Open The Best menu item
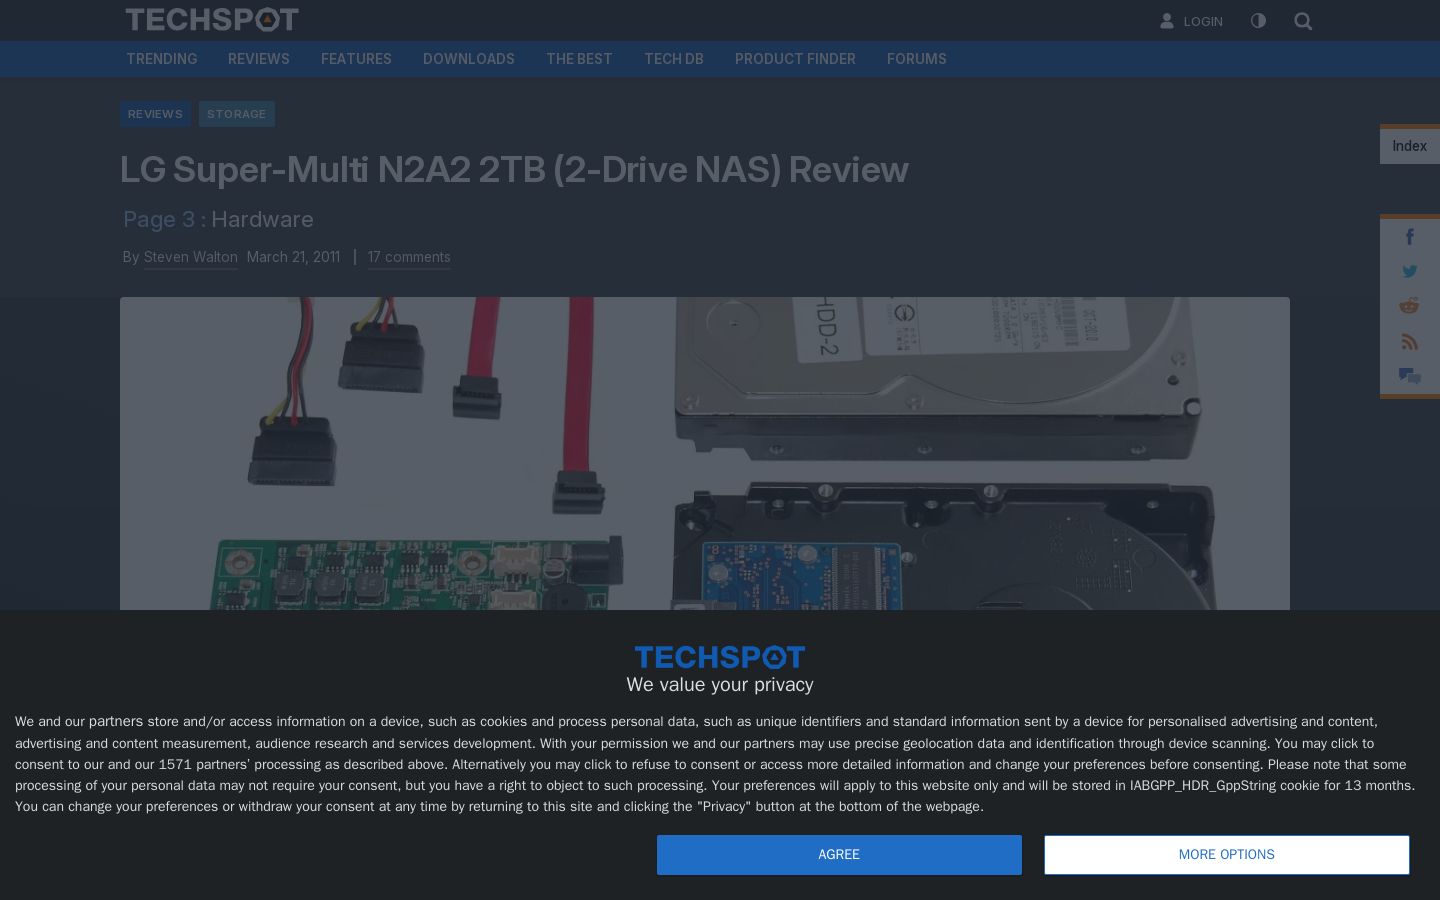1440x900 pixels. point(579,59)
